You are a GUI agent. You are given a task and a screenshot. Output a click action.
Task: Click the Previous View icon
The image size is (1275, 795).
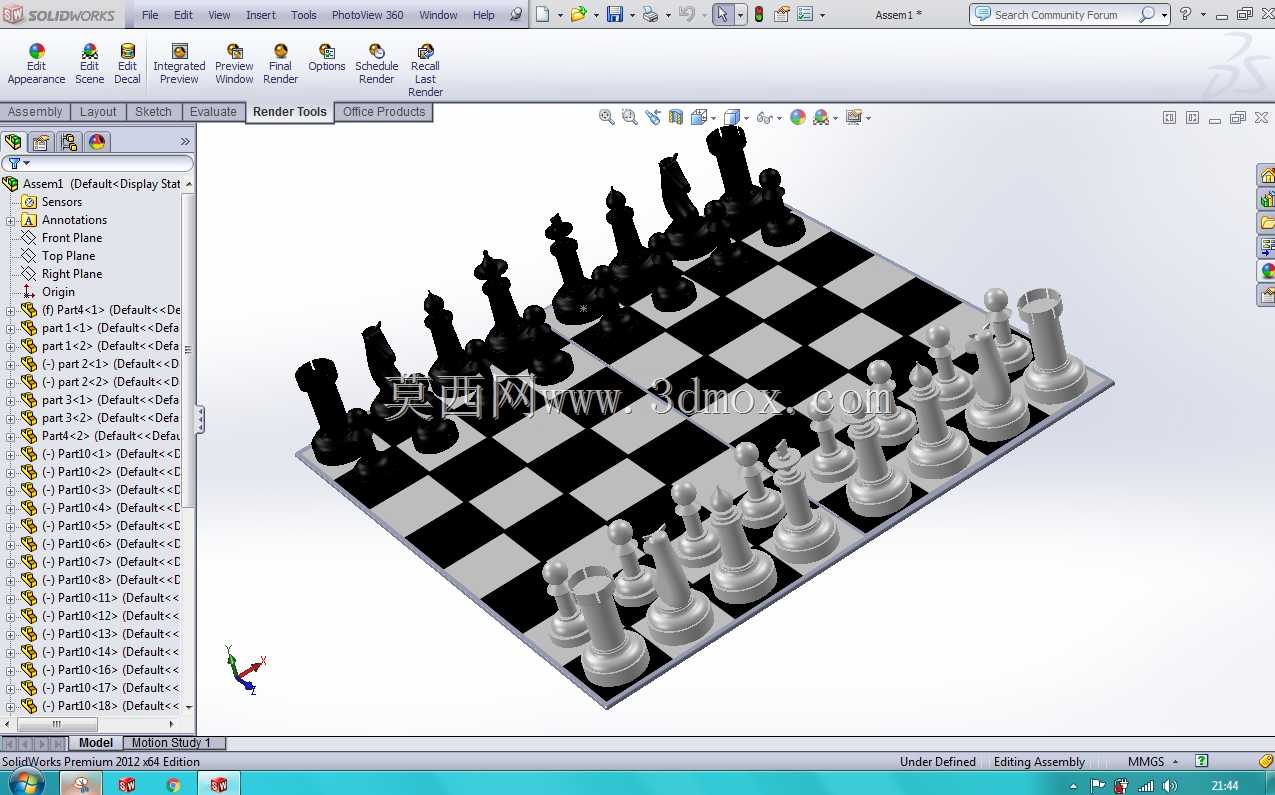coord(653,117)
